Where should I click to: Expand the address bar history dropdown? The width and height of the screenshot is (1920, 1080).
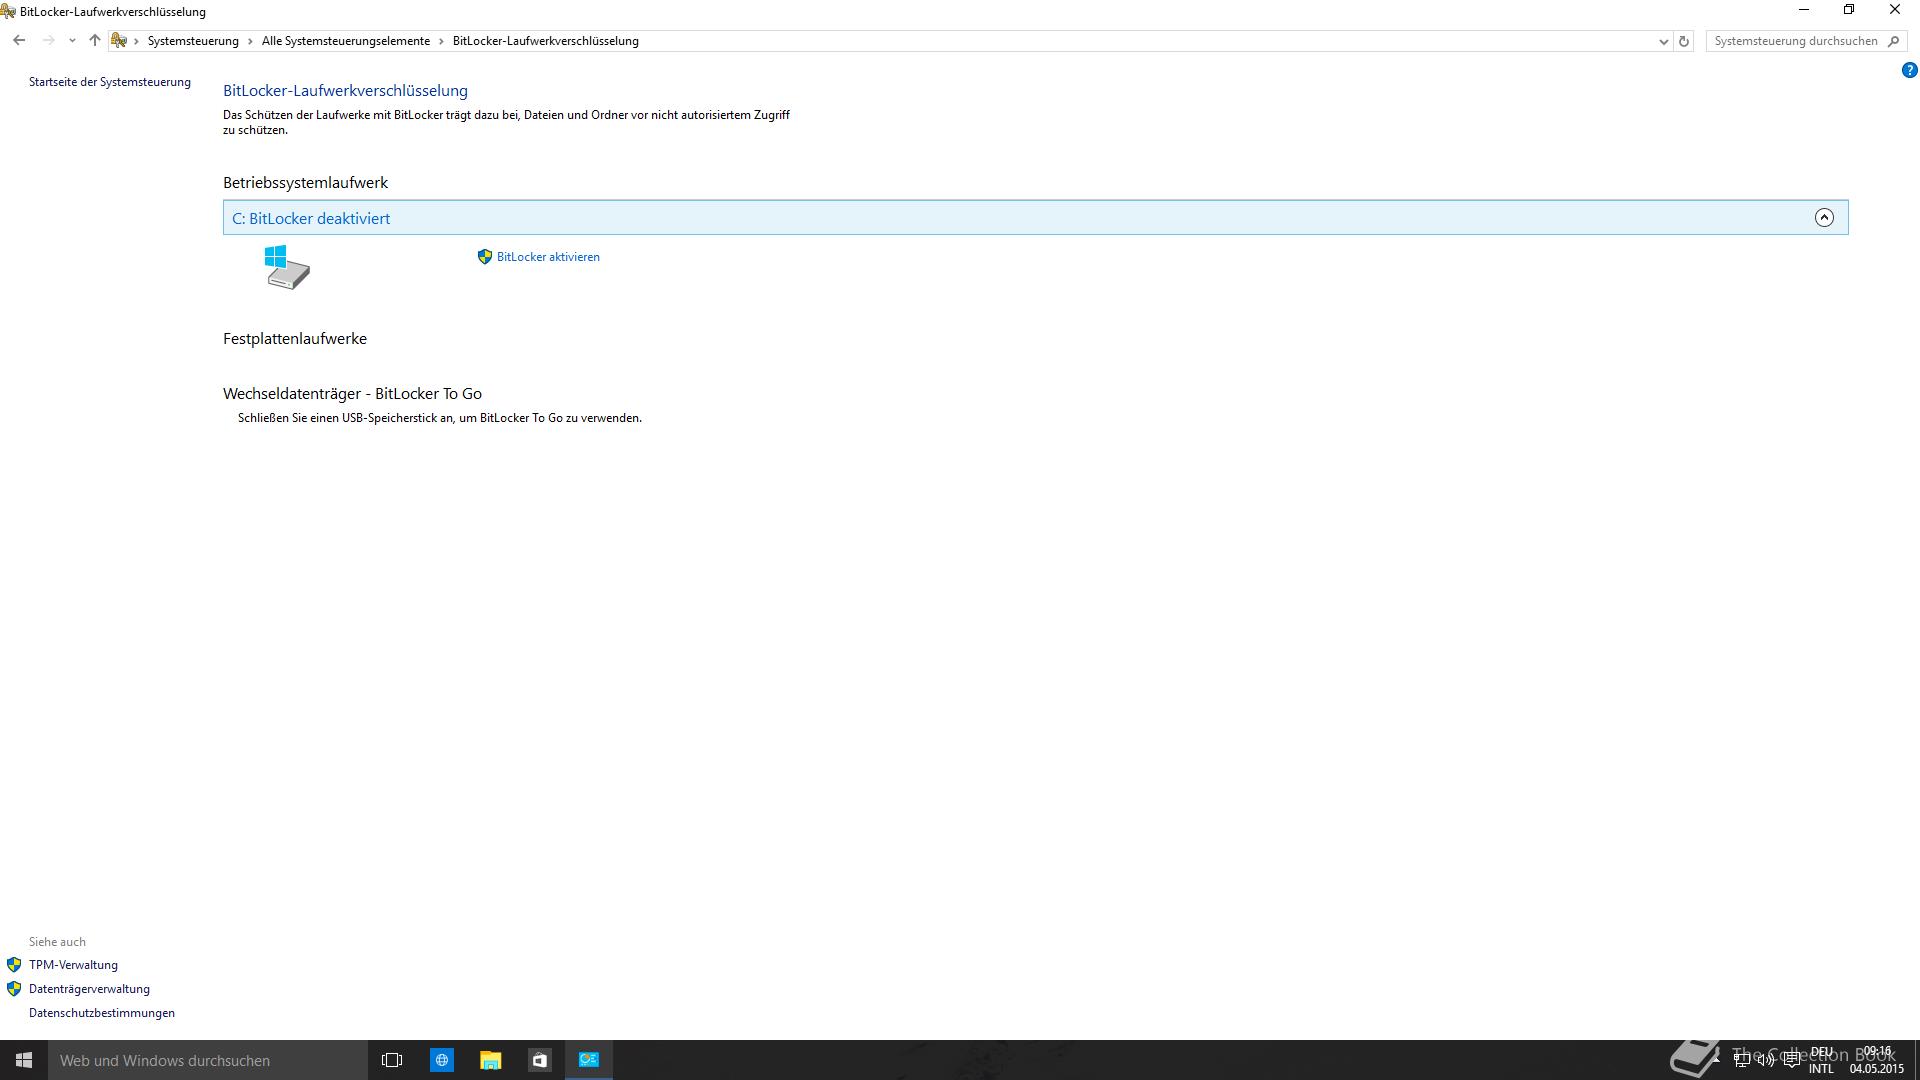click(x=1663, y=41)
